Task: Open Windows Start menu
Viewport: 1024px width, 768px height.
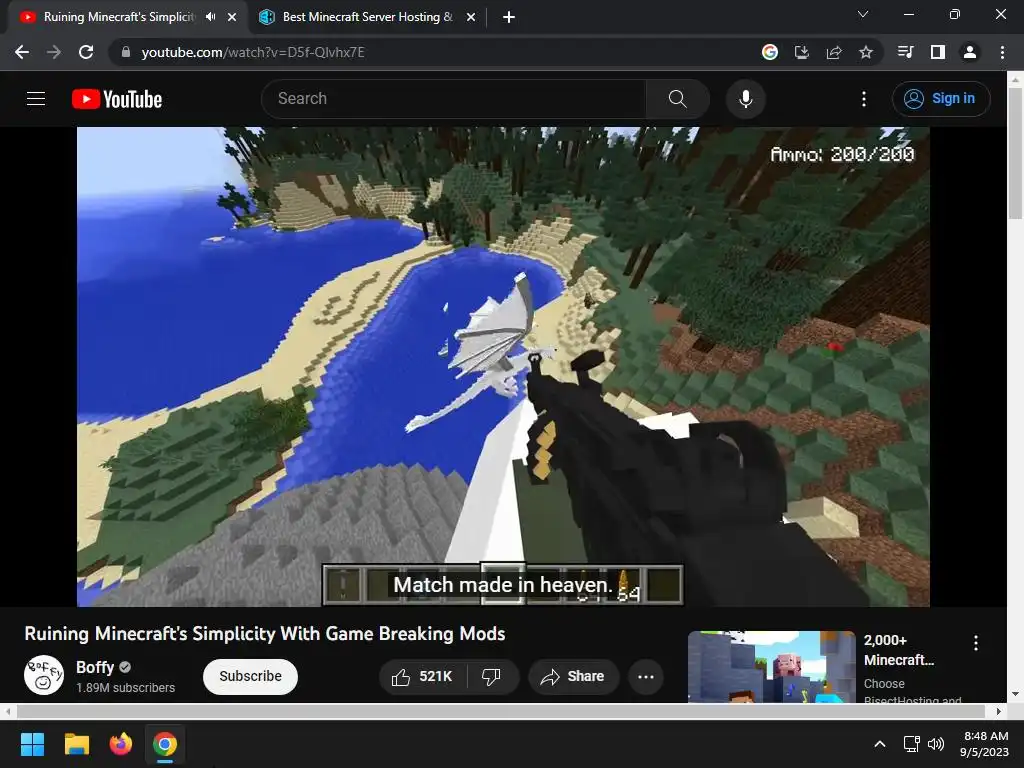Action: point(32,744)
